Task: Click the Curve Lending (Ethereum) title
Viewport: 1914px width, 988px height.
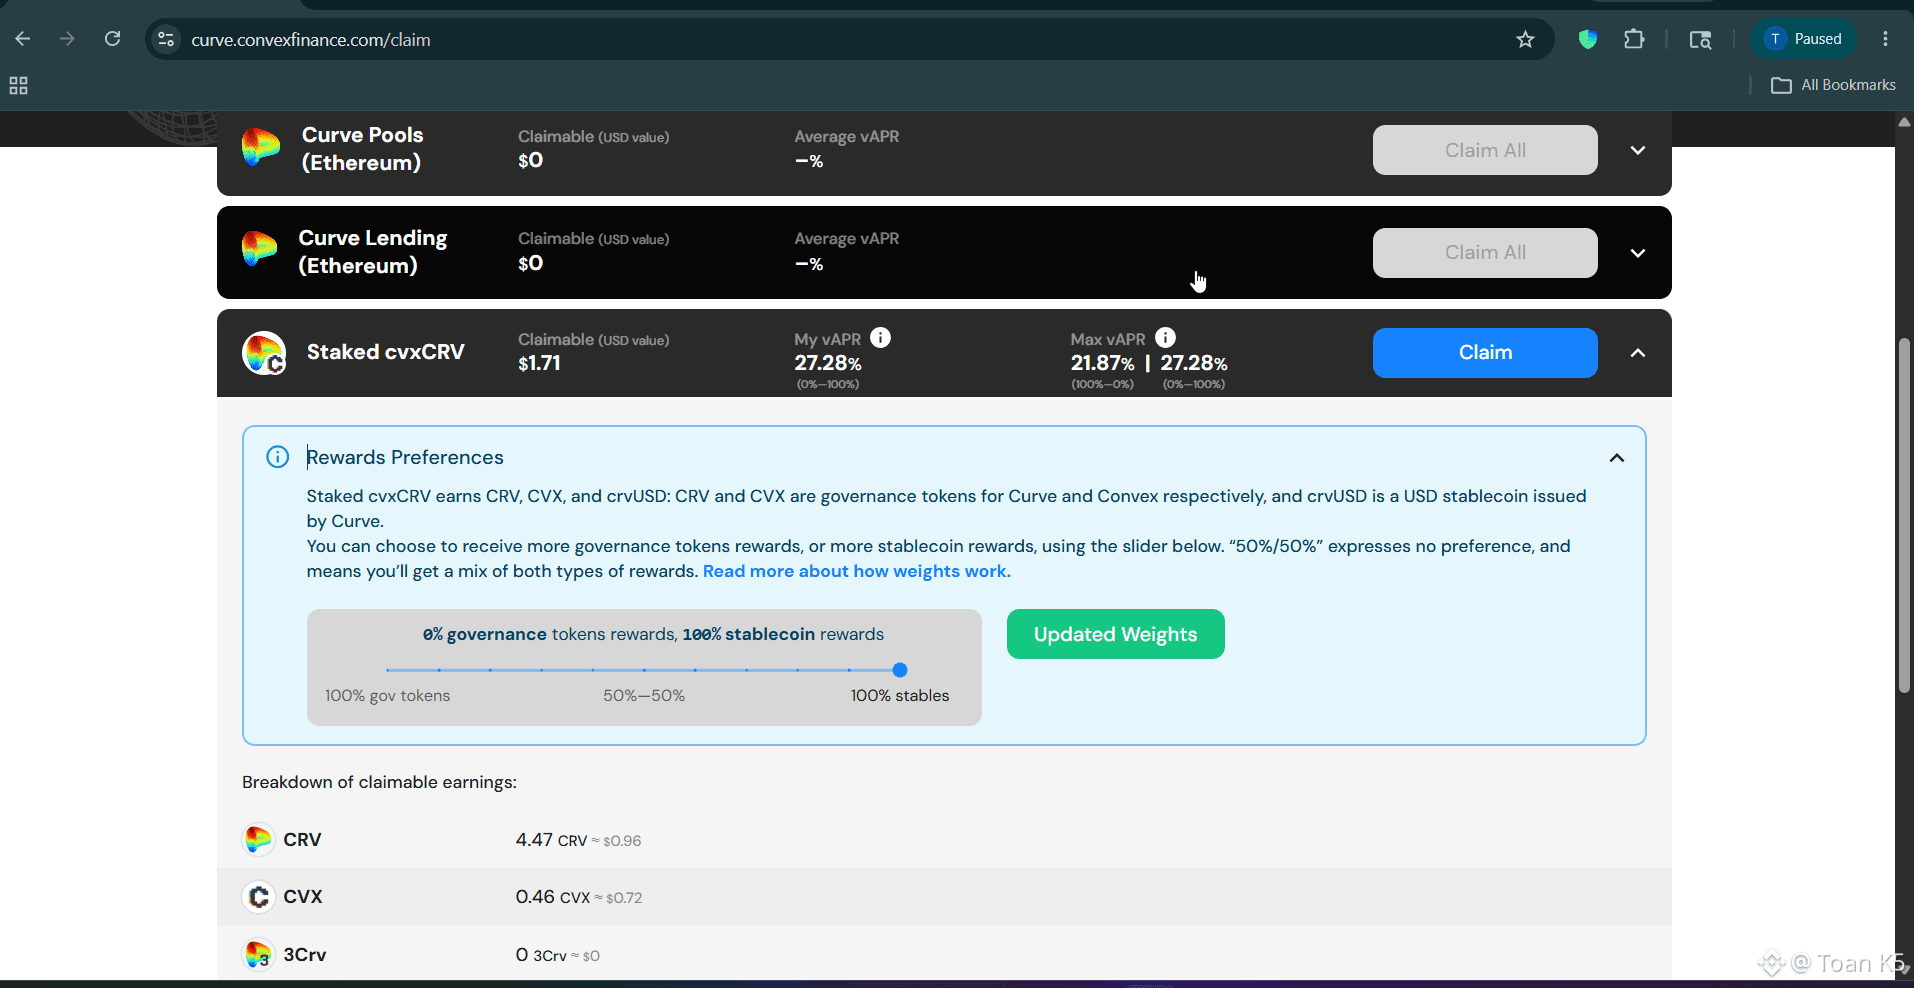Action: 373,252
